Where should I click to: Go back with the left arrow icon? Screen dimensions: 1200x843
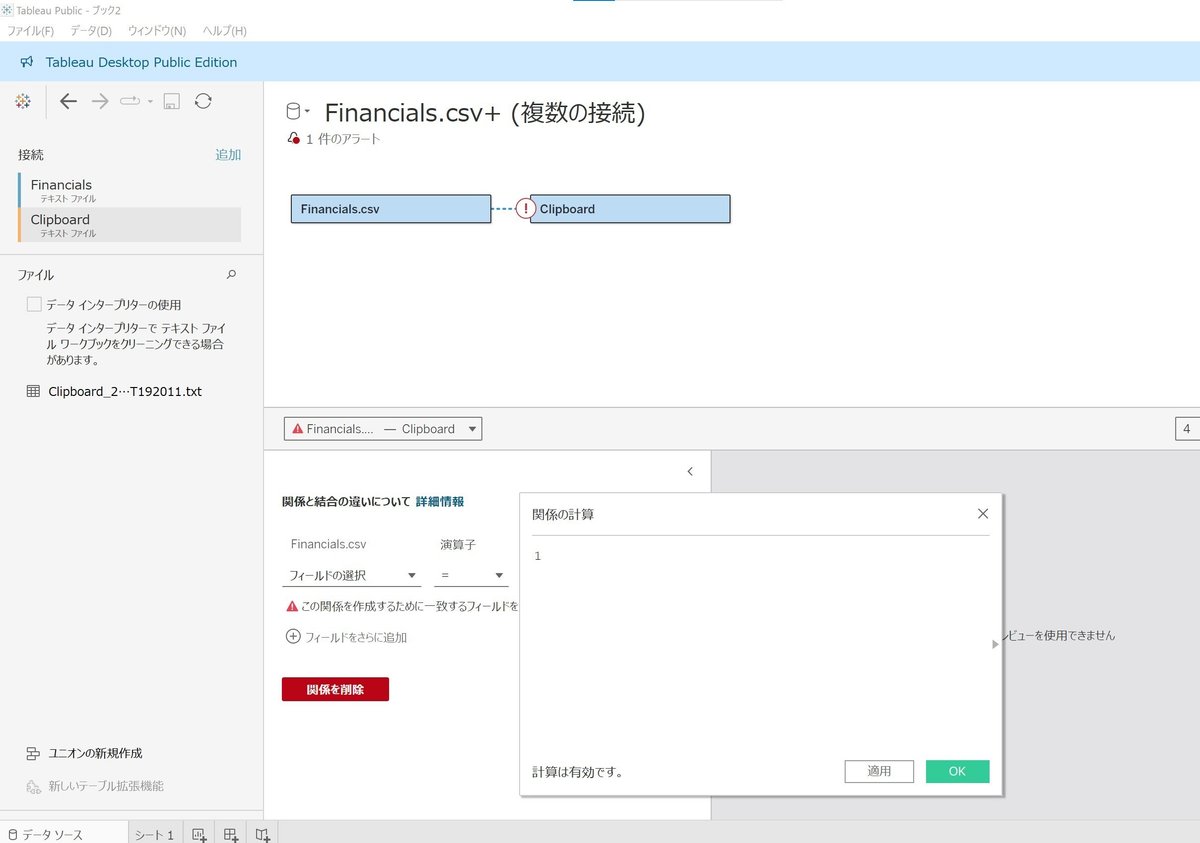pyautogui.click(x=68, y=101)
